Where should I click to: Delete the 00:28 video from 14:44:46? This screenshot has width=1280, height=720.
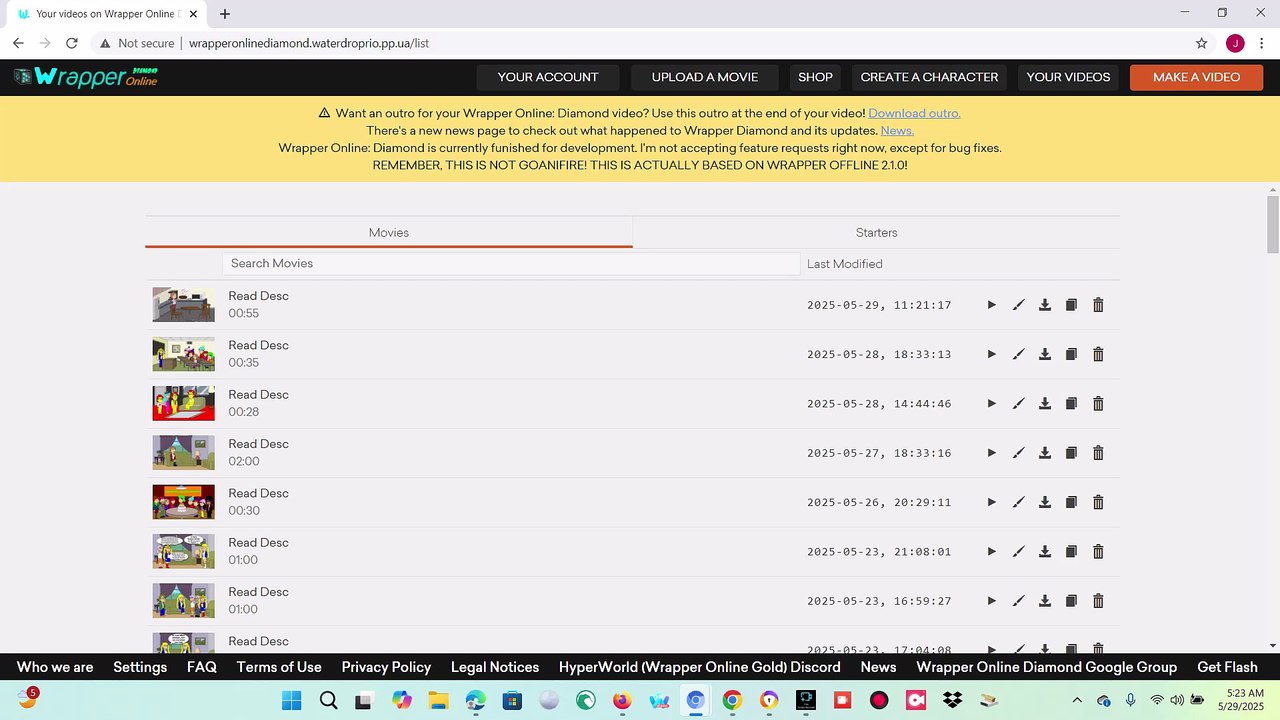coord(1098,404)
